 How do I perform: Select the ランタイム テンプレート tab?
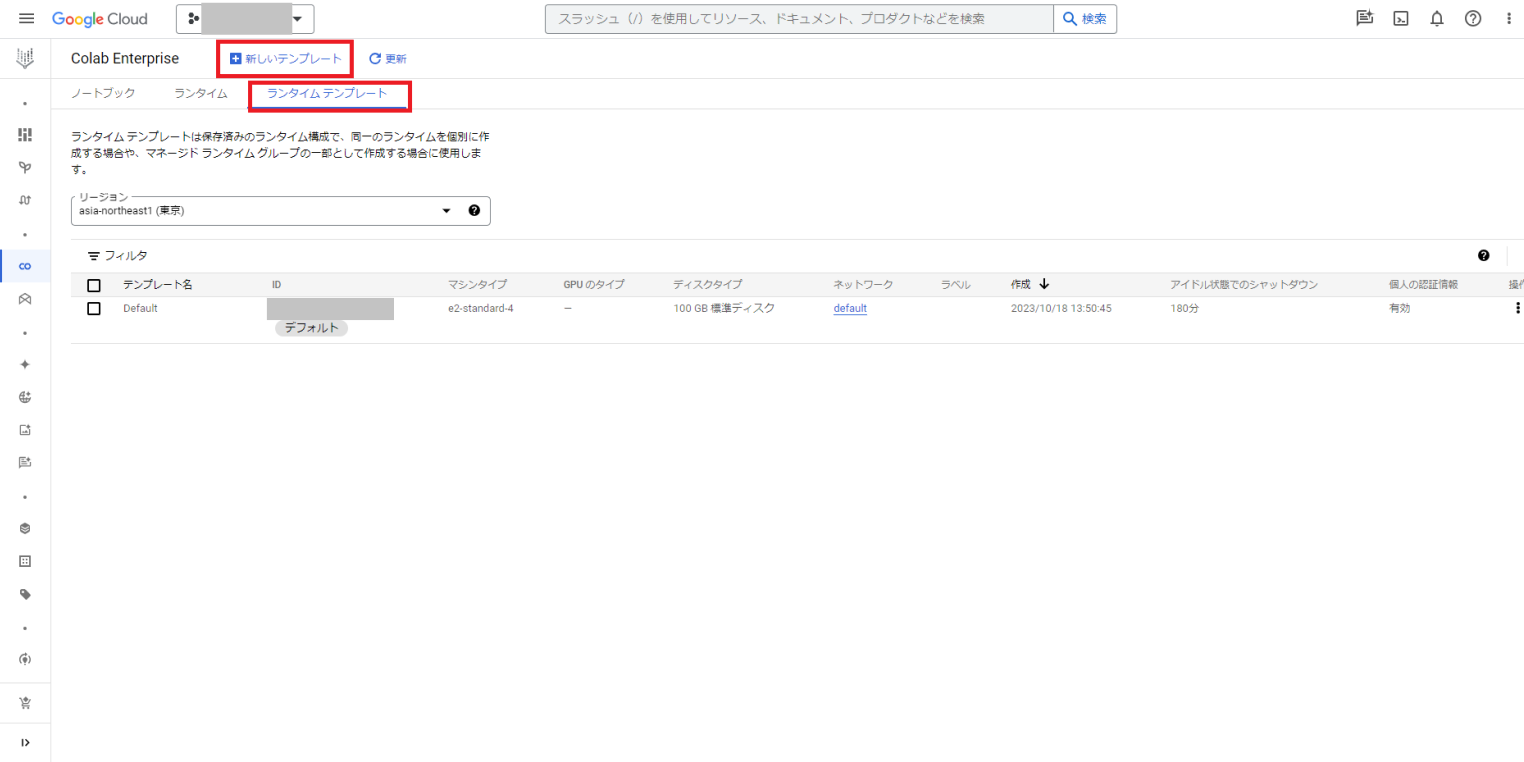click(x=327, y=93)
